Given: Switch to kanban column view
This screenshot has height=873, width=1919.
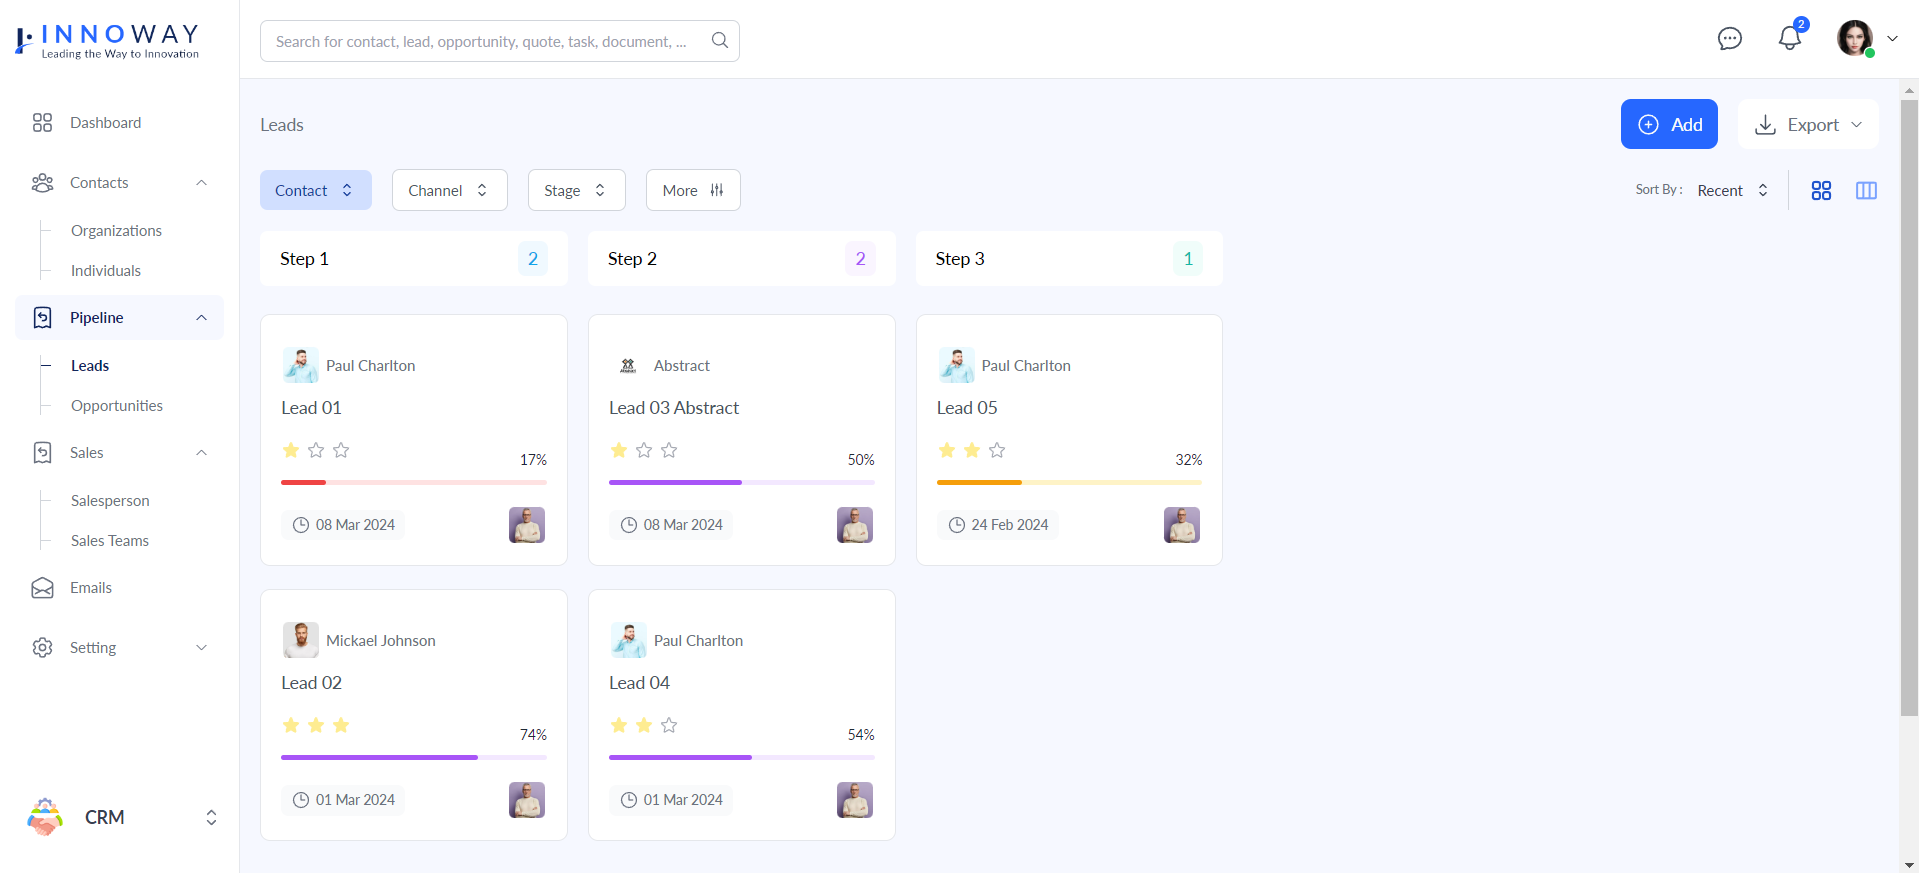Looking at the screenshot, I should (x=1866, y=190).
